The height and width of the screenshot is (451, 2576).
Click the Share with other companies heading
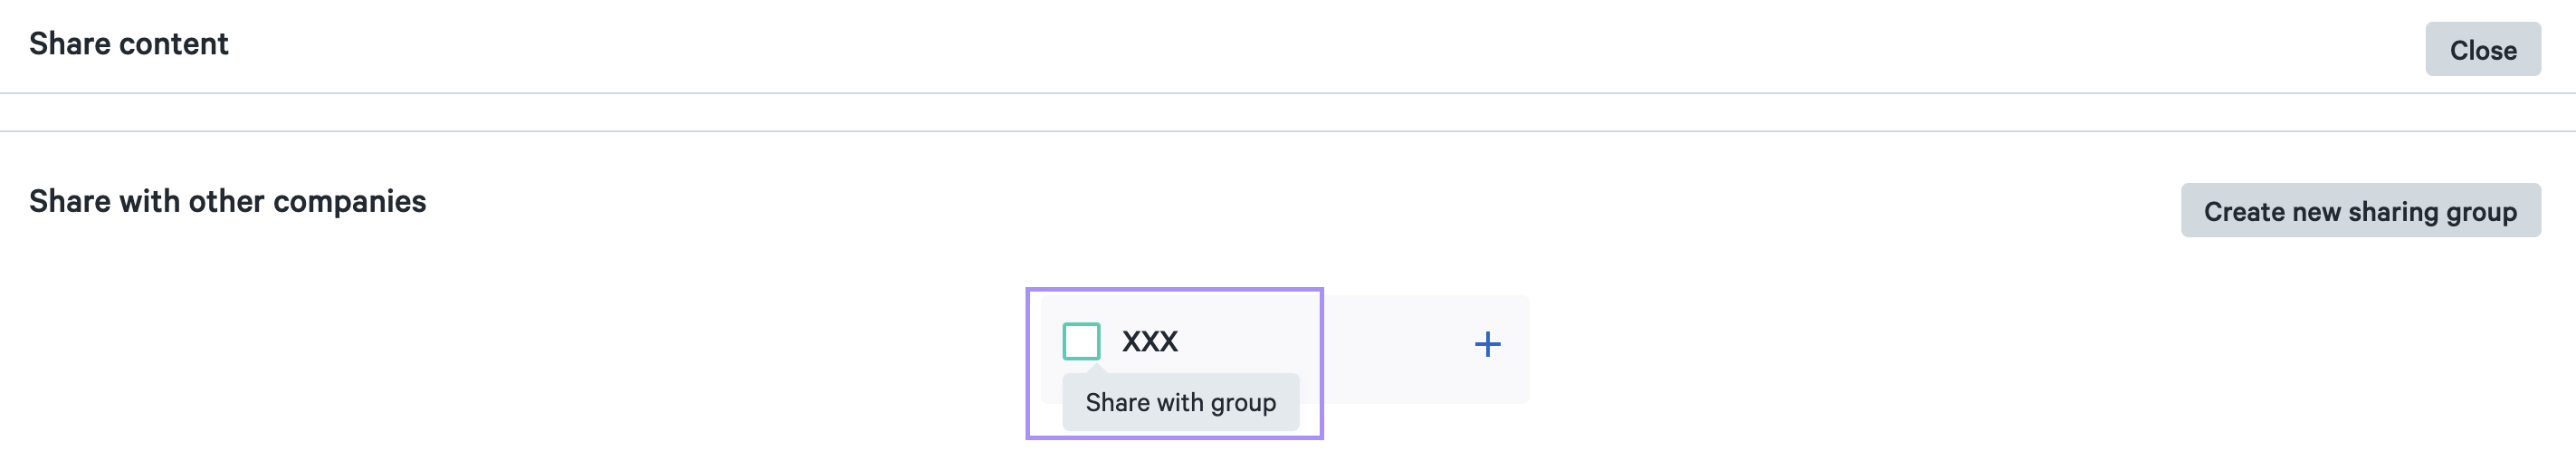(x=228, y=201)
